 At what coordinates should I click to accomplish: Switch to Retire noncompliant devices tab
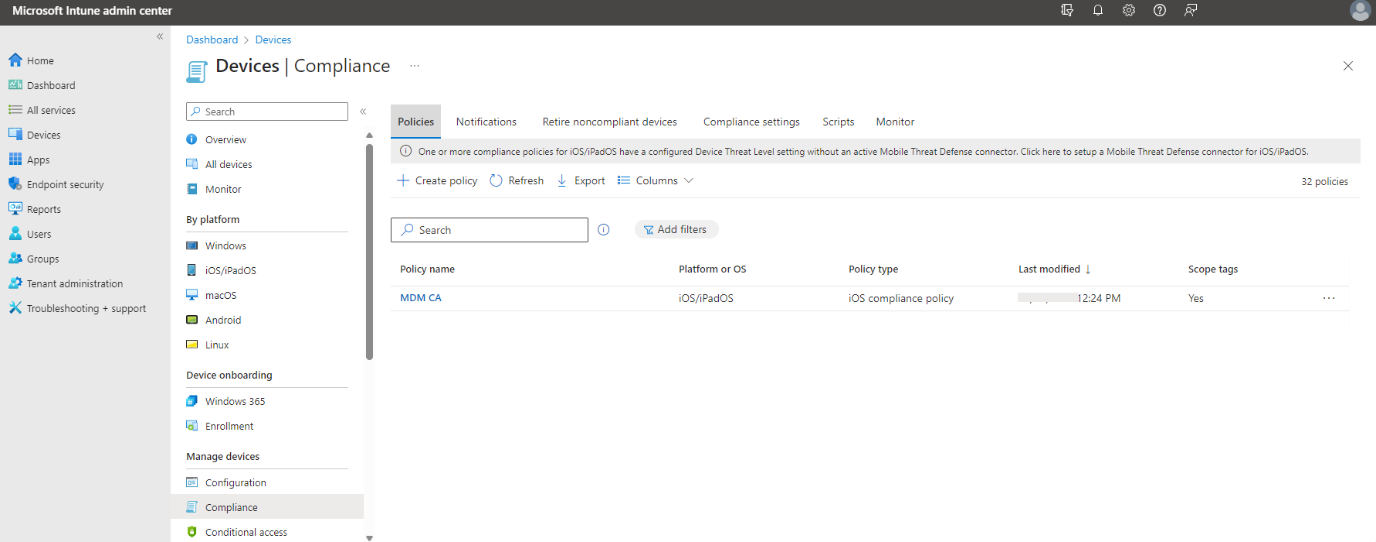(610, 122)
